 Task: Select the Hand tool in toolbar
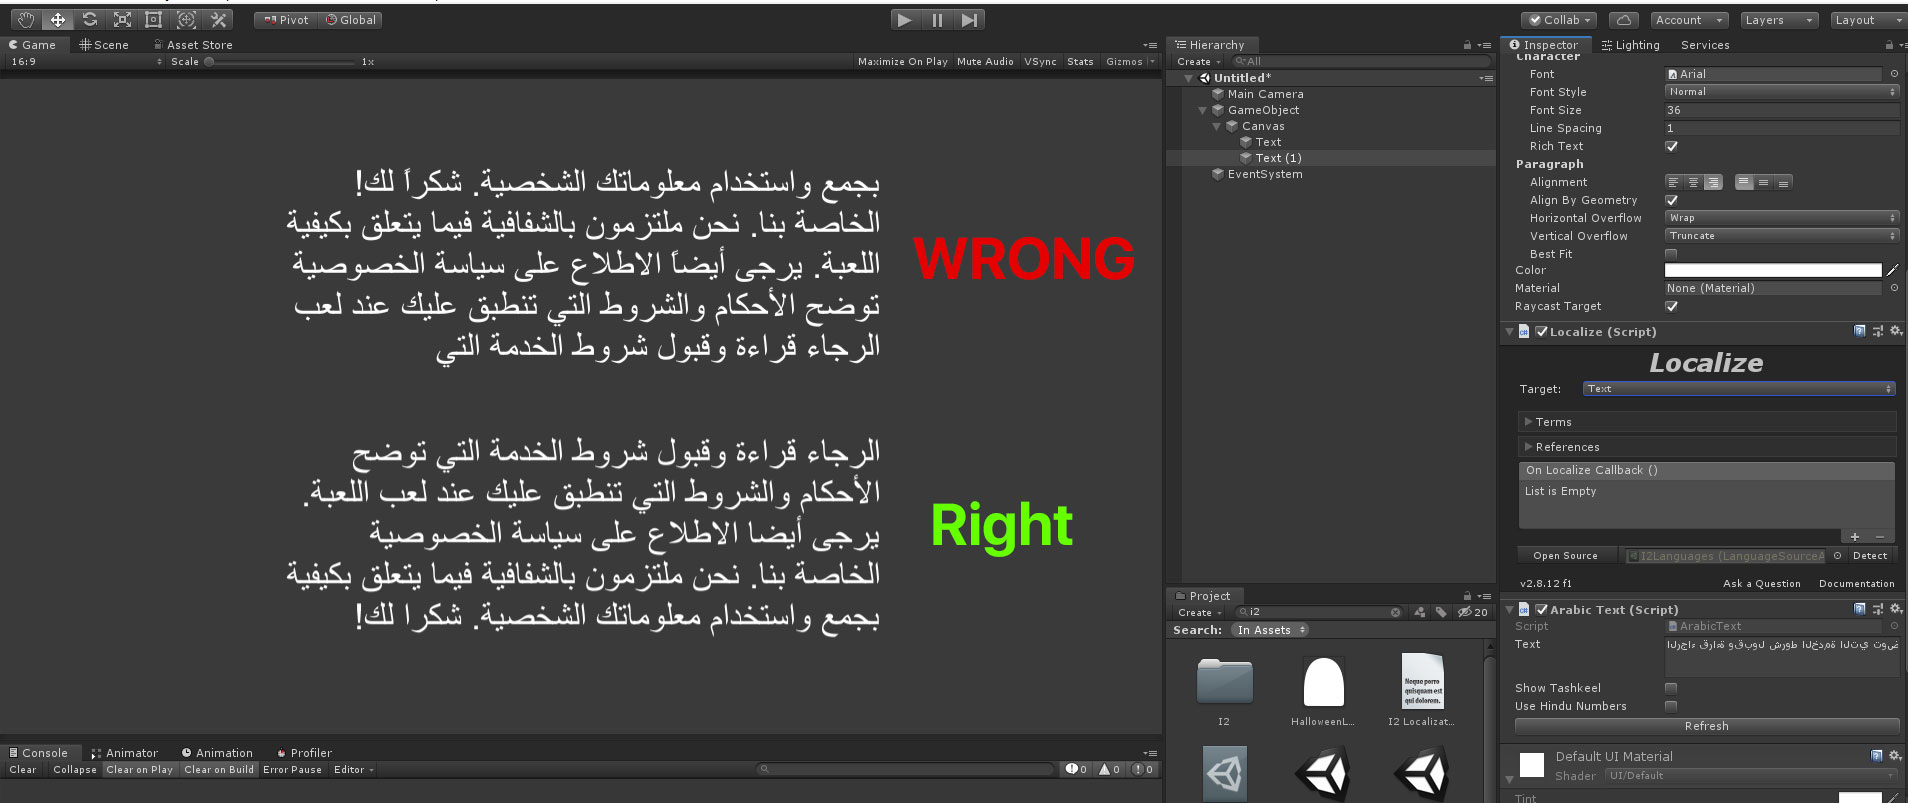pos(26,20)
